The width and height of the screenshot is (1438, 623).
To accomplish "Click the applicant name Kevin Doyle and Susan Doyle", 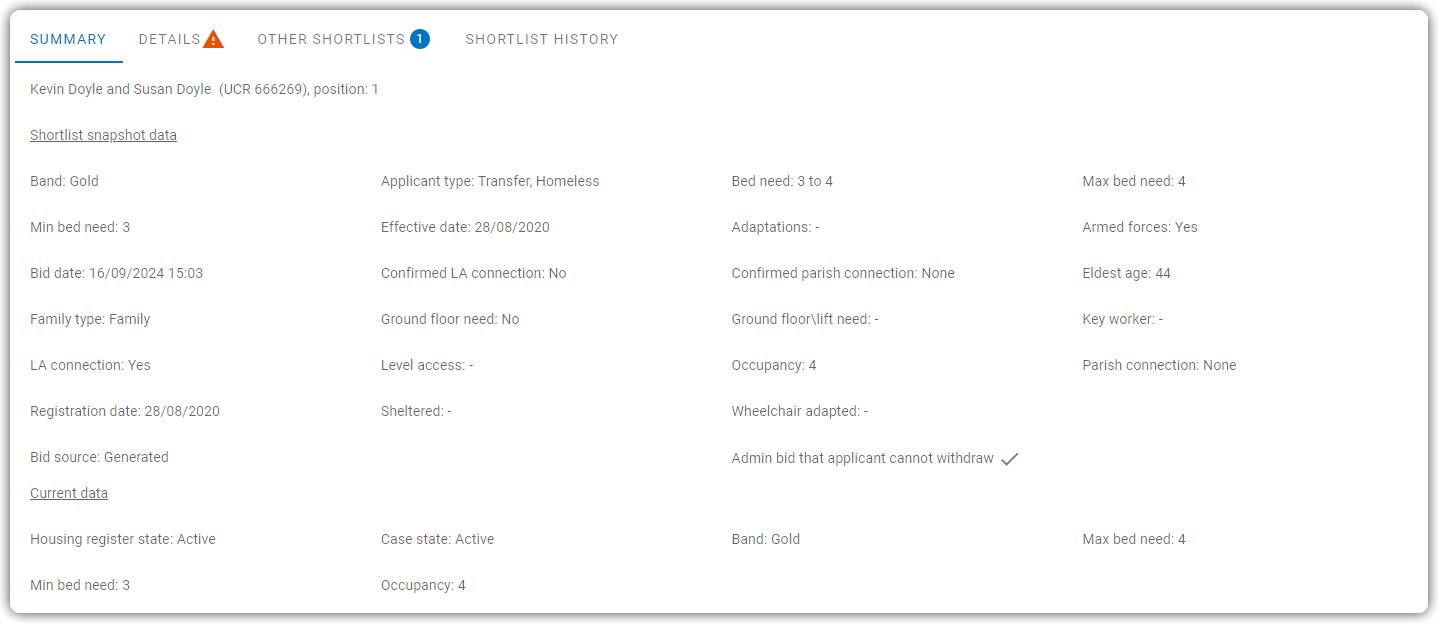I will 121,89.
